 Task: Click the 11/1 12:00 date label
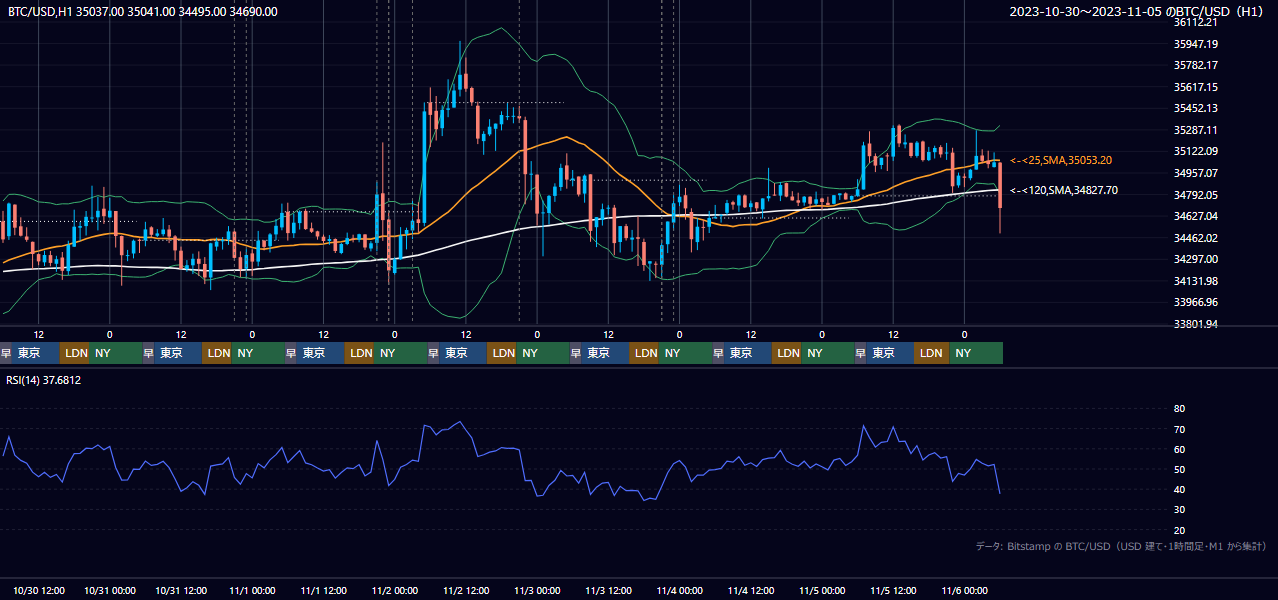pos(323,590)
